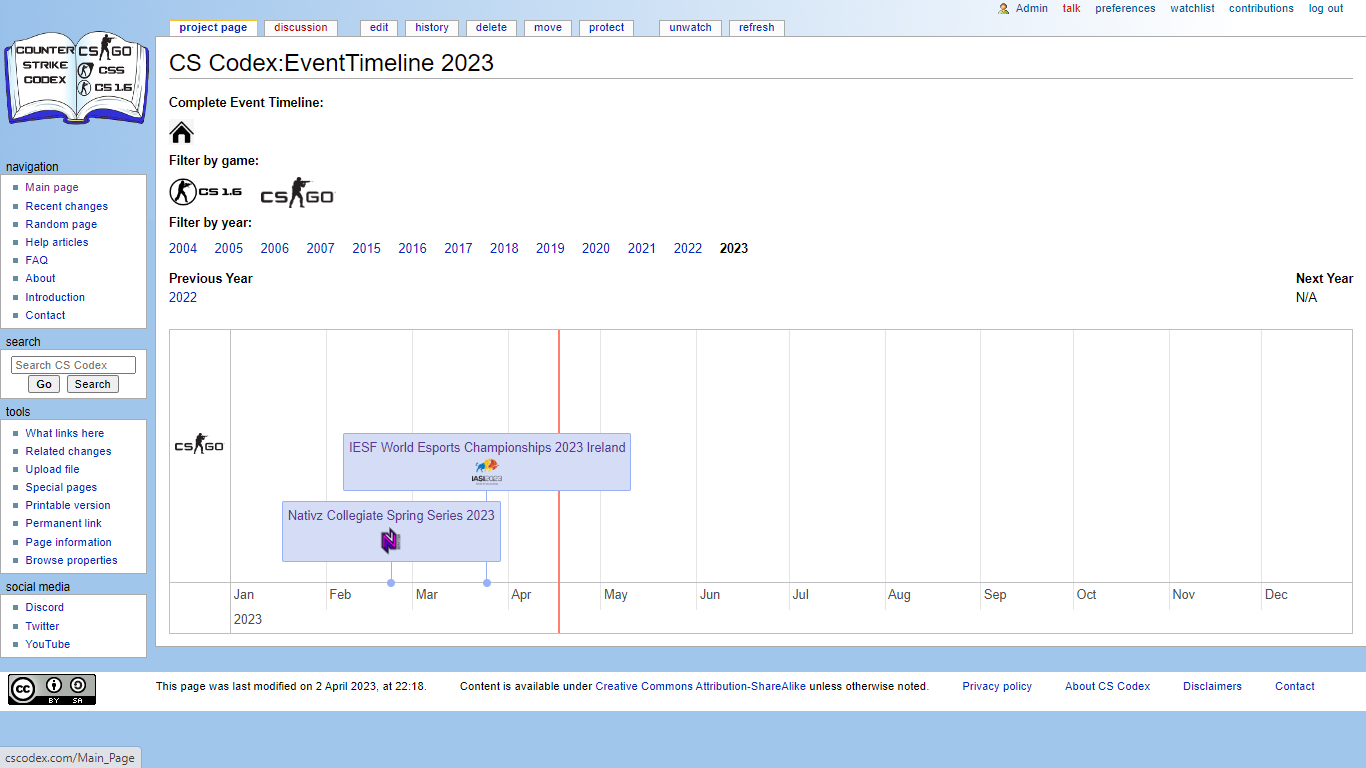Select year 2022 in the year filter
Viewport: 1366px width, 768px height.
click(x=687, y=249)
